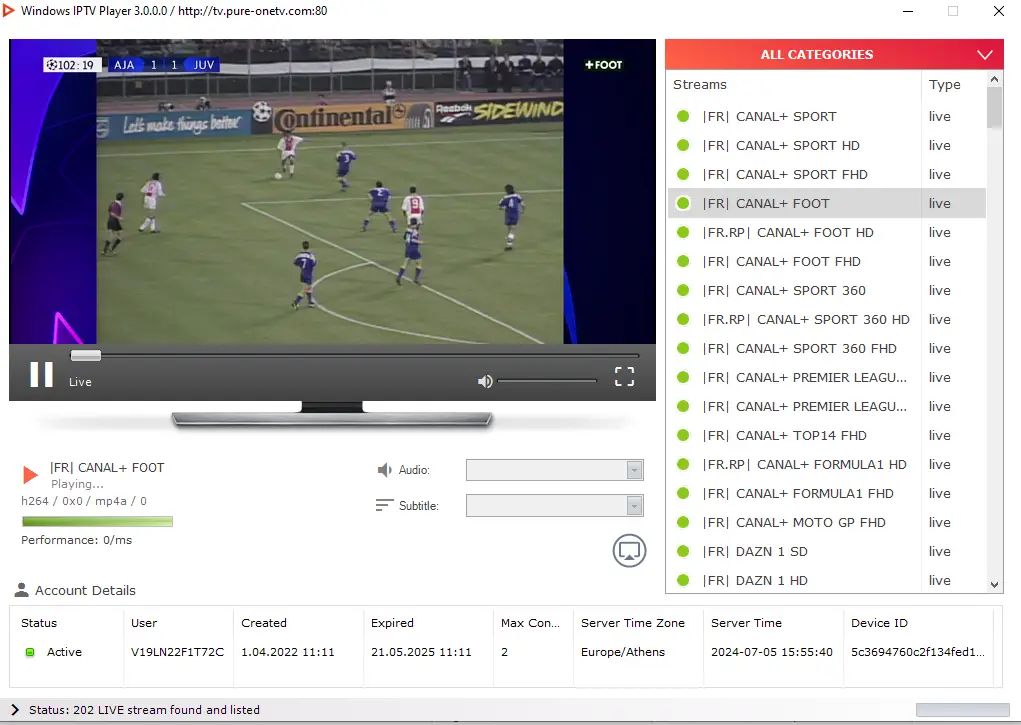Image resolution: width=1021 pixels, height=725 pixels.
Task: Select |FR| CANAL+ SPORT 360 FHD stream
Action: coord(827,348)
